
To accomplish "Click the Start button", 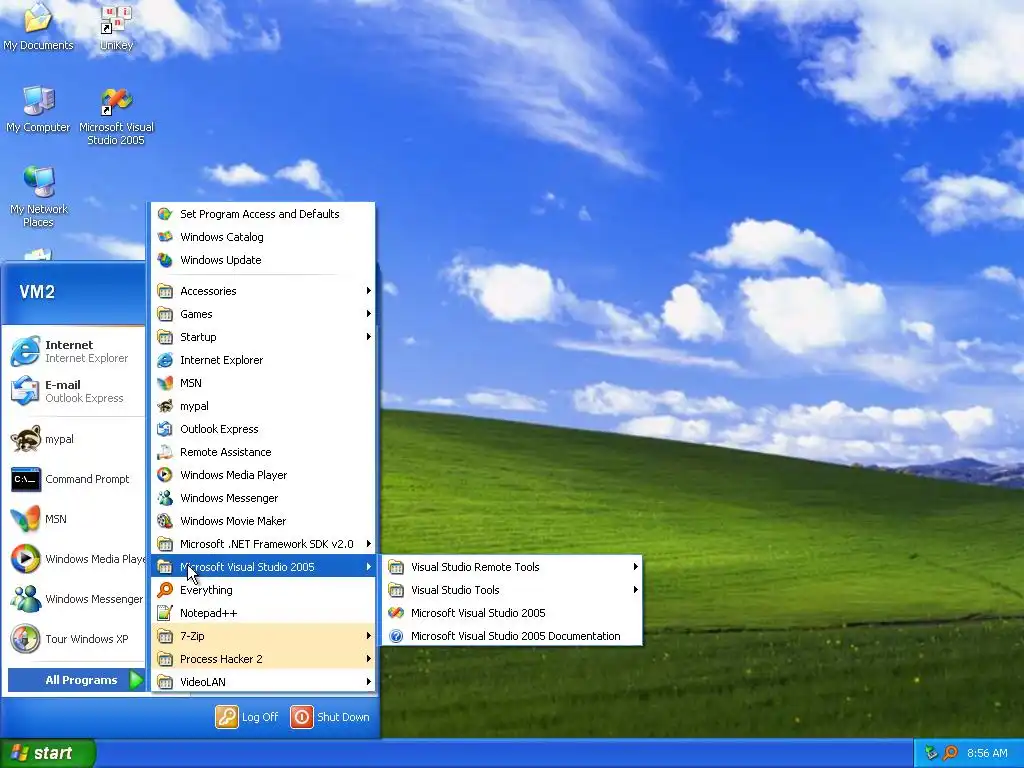I will 48,754.
